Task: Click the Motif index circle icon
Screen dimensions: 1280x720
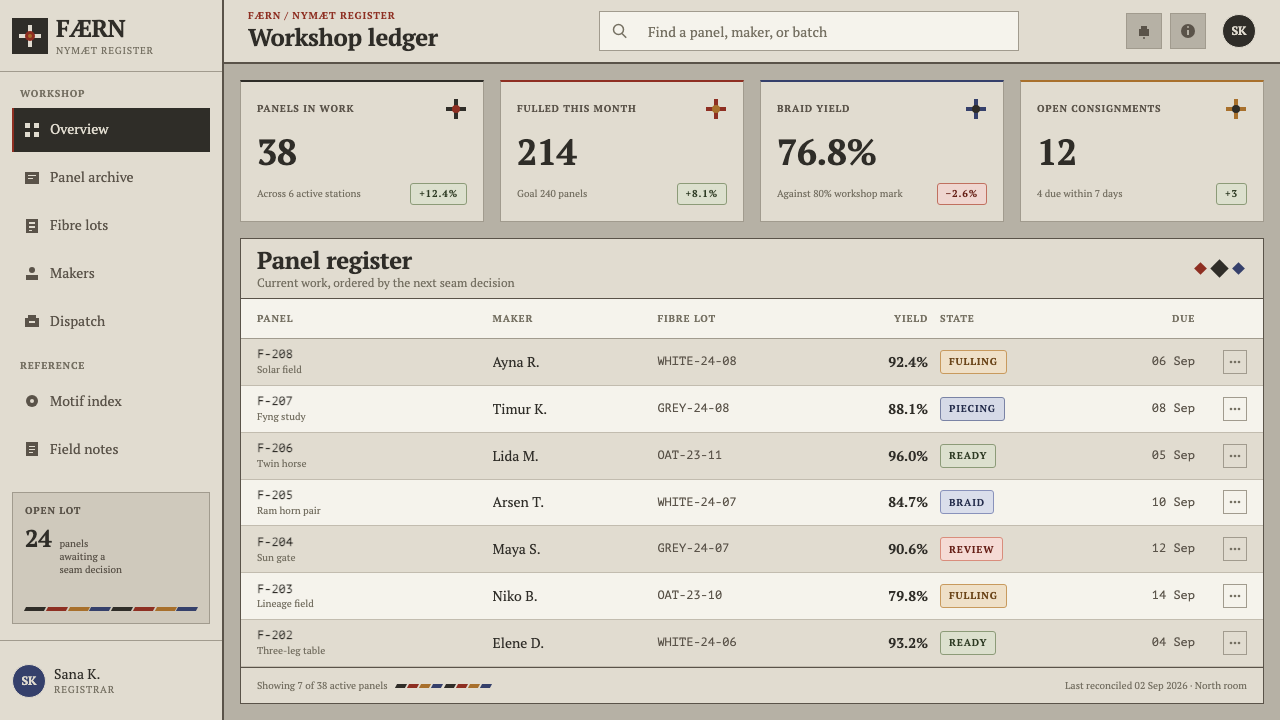Action: point(32,402)
